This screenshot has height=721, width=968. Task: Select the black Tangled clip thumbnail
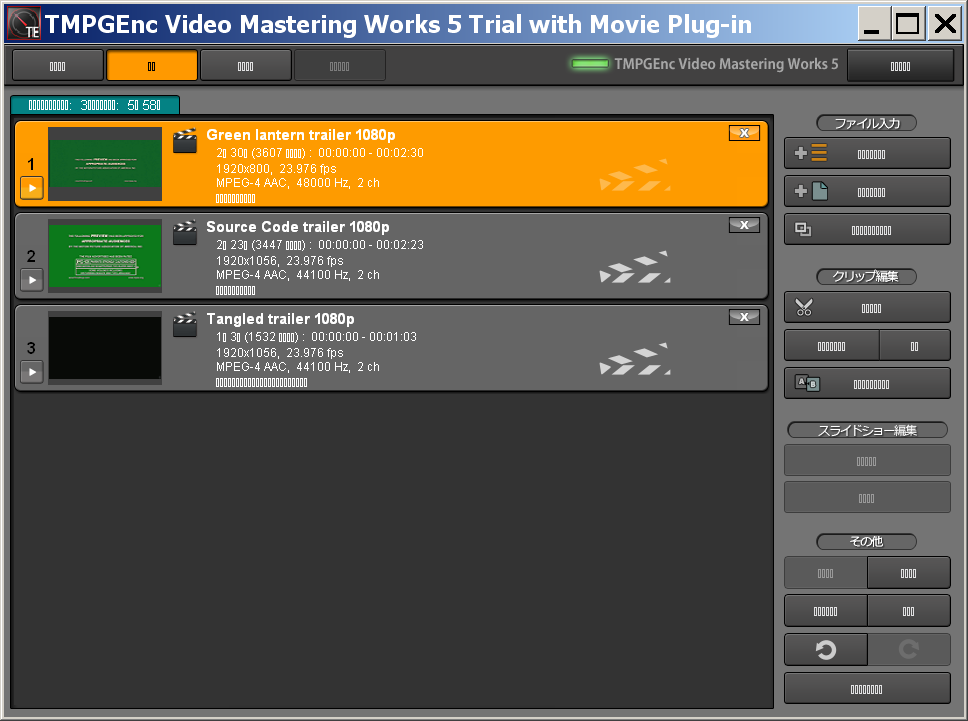[105, 348]
